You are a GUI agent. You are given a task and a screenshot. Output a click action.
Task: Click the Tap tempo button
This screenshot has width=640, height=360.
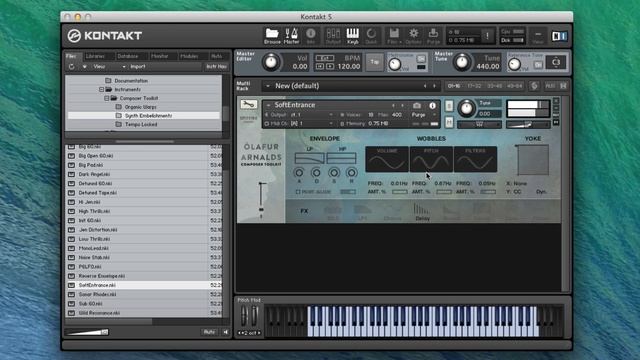click(374, 62)
